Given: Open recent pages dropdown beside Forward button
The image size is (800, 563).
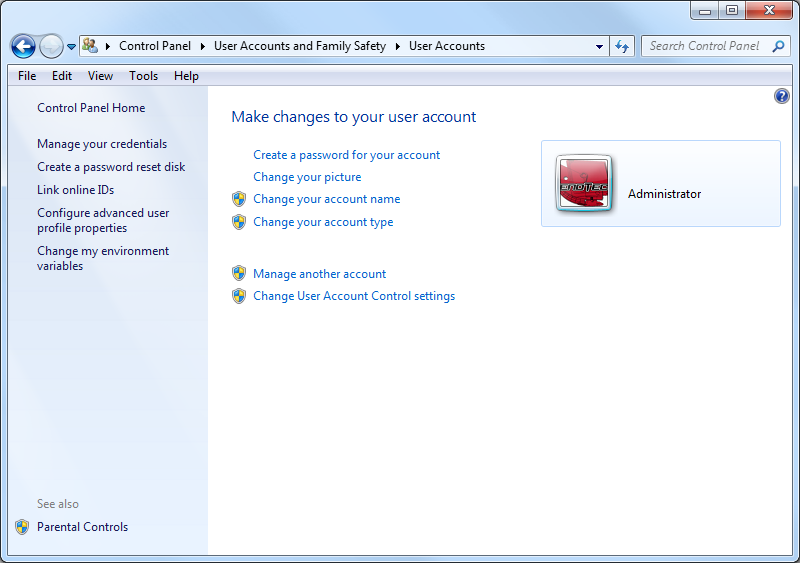Looking at the screenshot, I should [x=71, y=46].
